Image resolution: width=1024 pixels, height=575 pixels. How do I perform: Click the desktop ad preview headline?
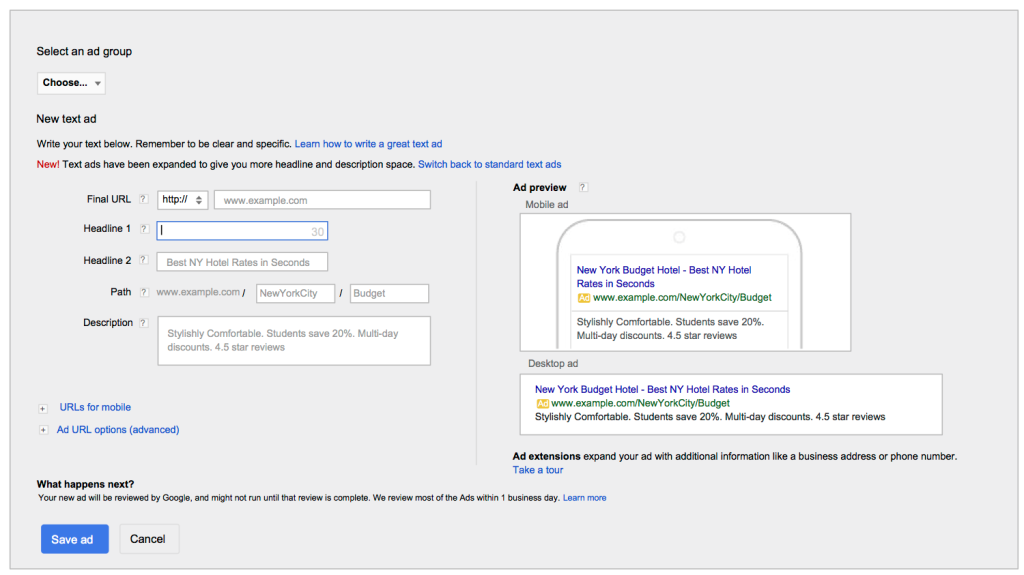[x=662, y=389]
